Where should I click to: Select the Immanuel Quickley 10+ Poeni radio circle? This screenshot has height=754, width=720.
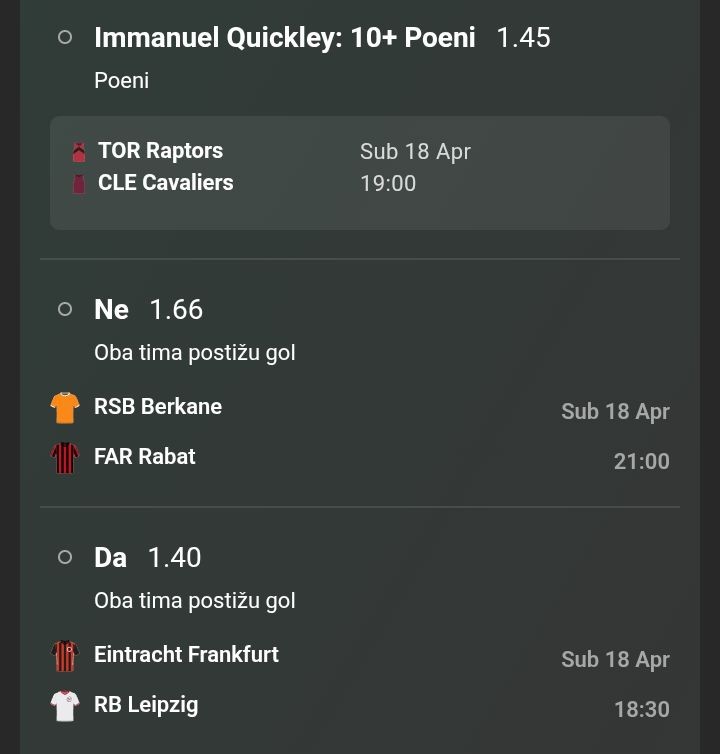point(65,38)
